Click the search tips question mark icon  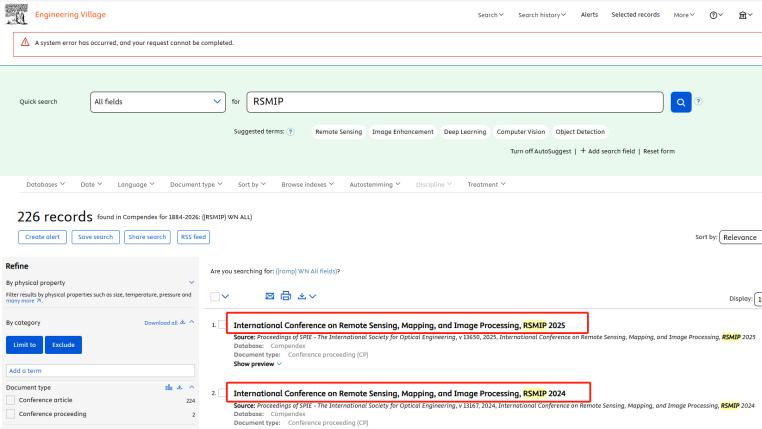point(699,101)
